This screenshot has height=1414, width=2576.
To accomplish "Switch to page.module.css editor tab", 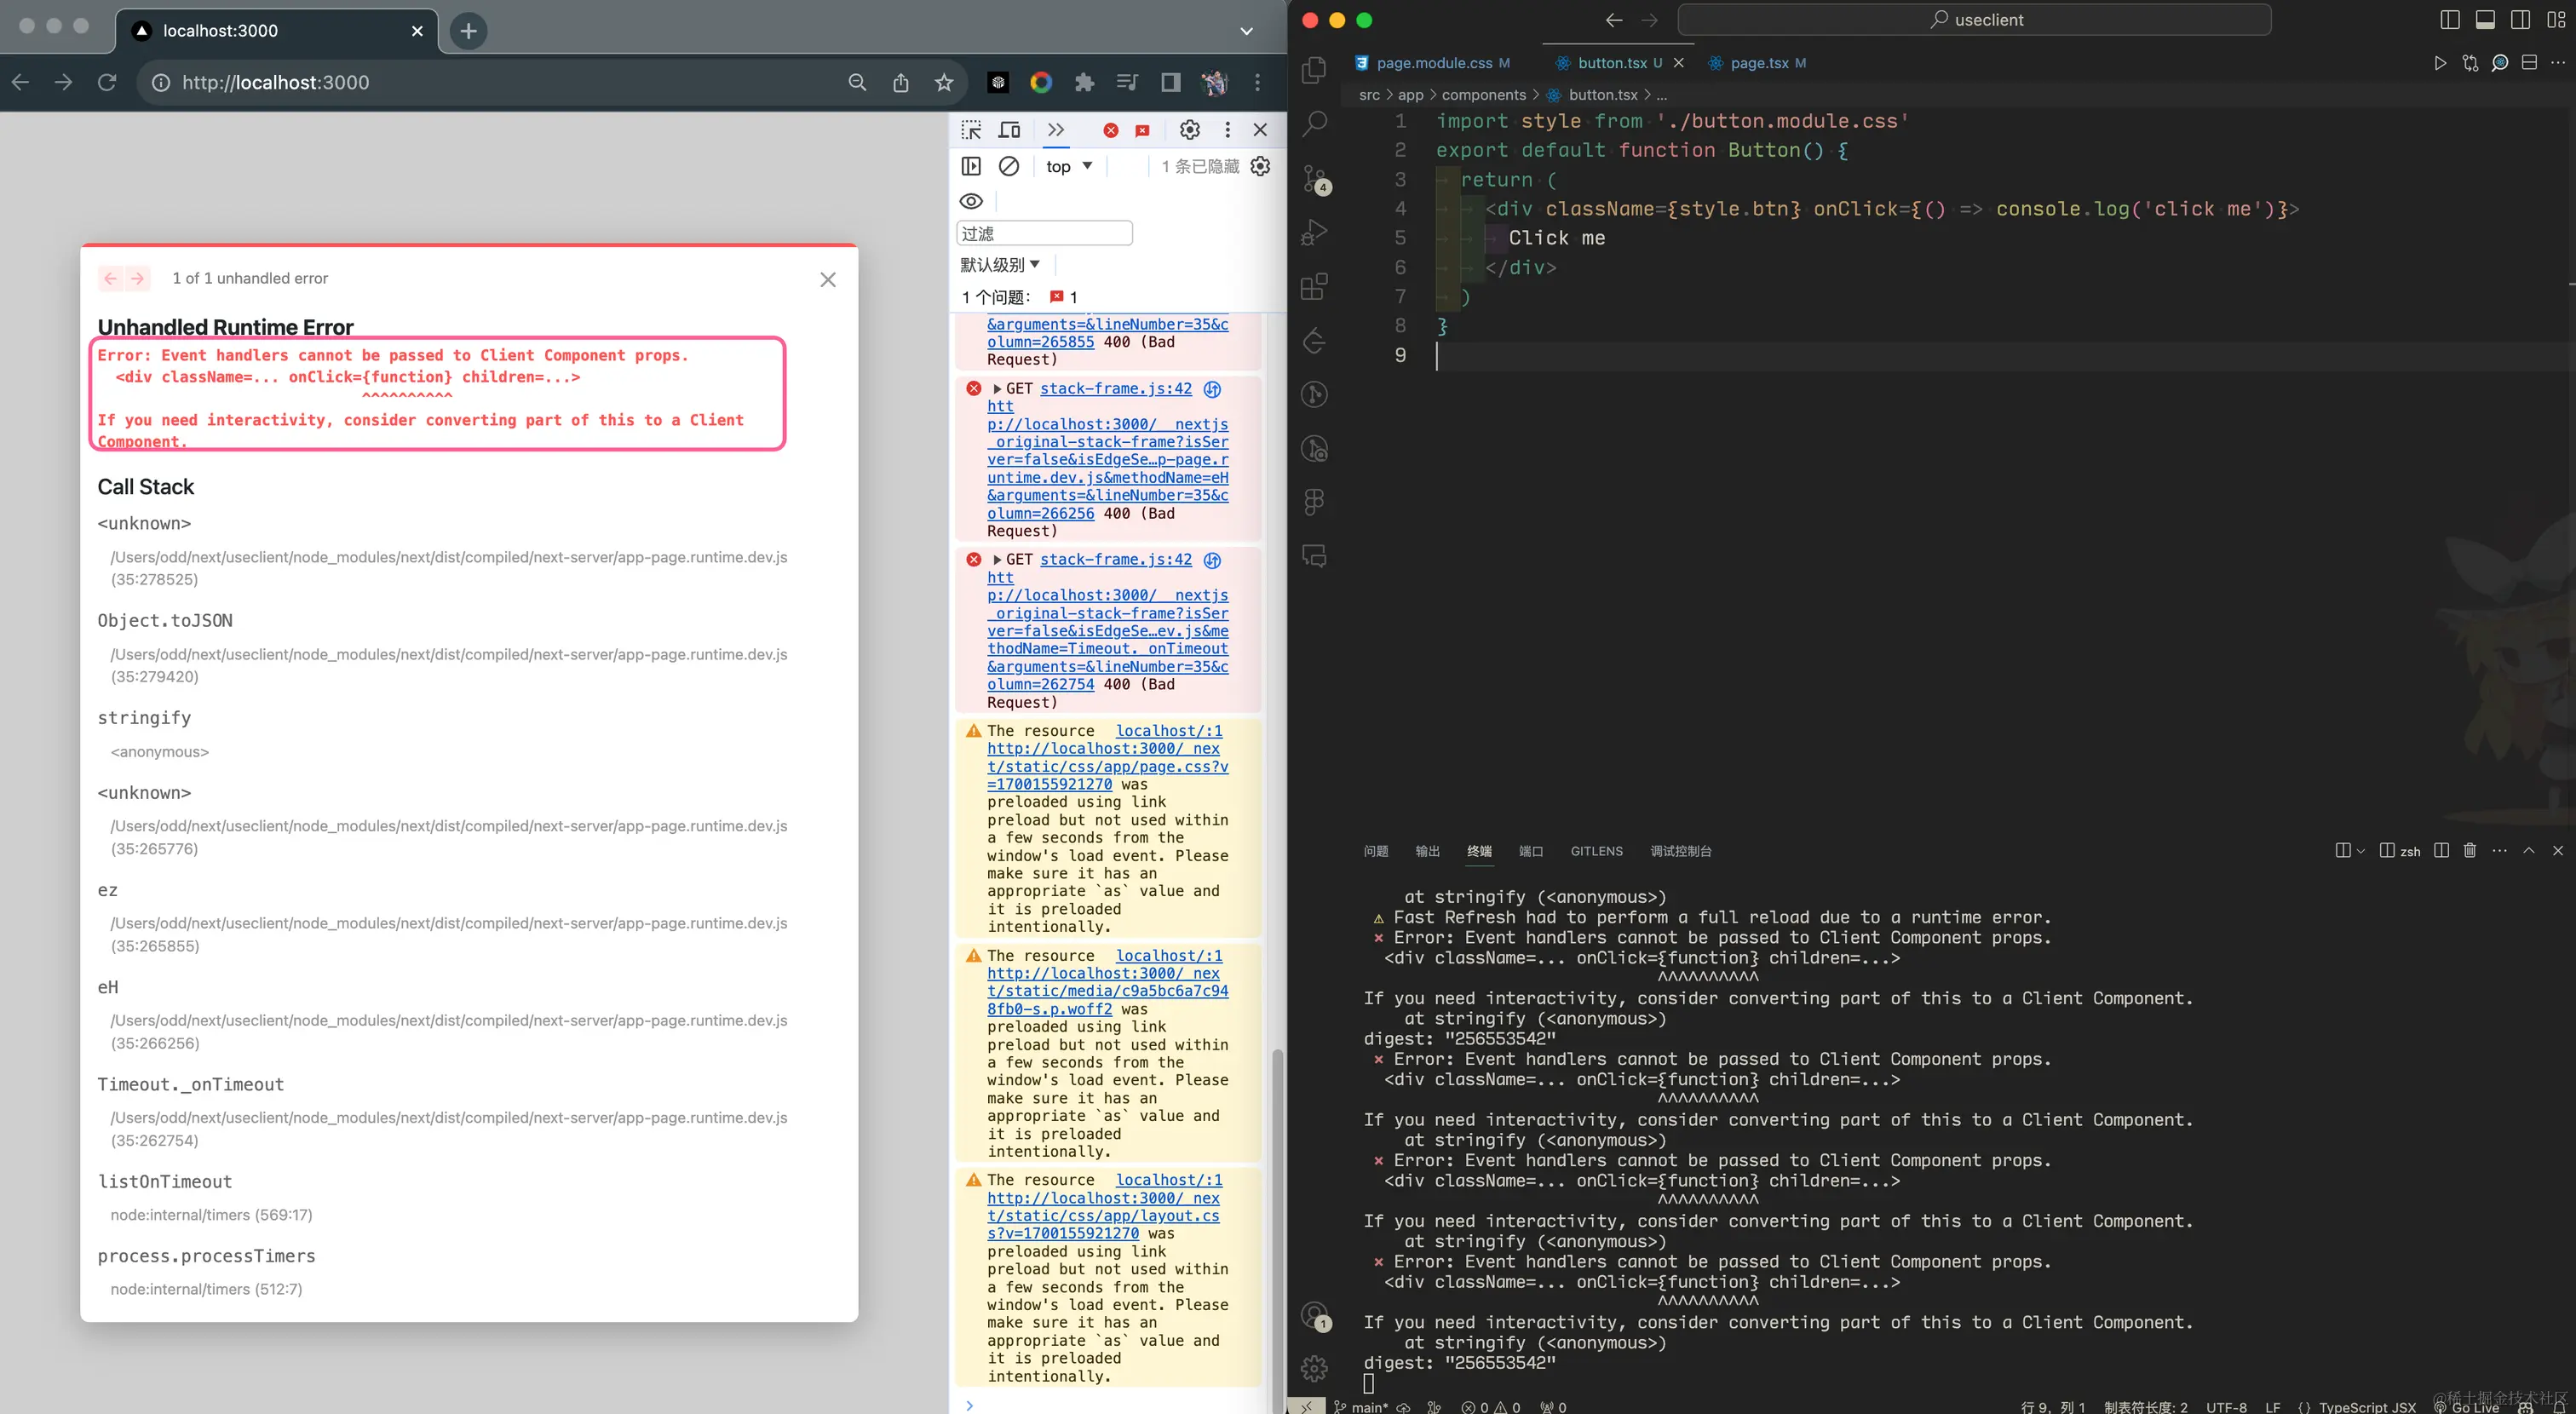I will coord(1433,63).
